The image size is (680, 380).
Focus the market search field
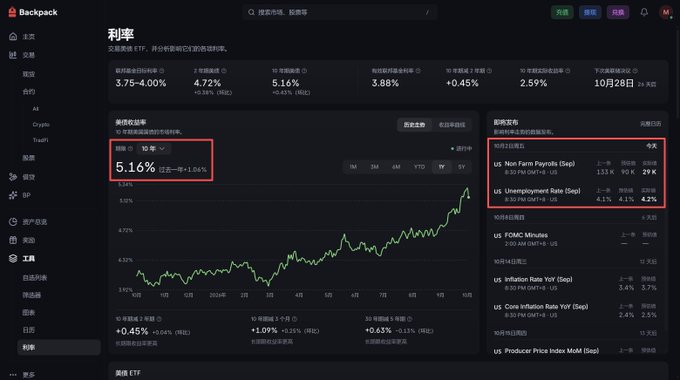340,12
